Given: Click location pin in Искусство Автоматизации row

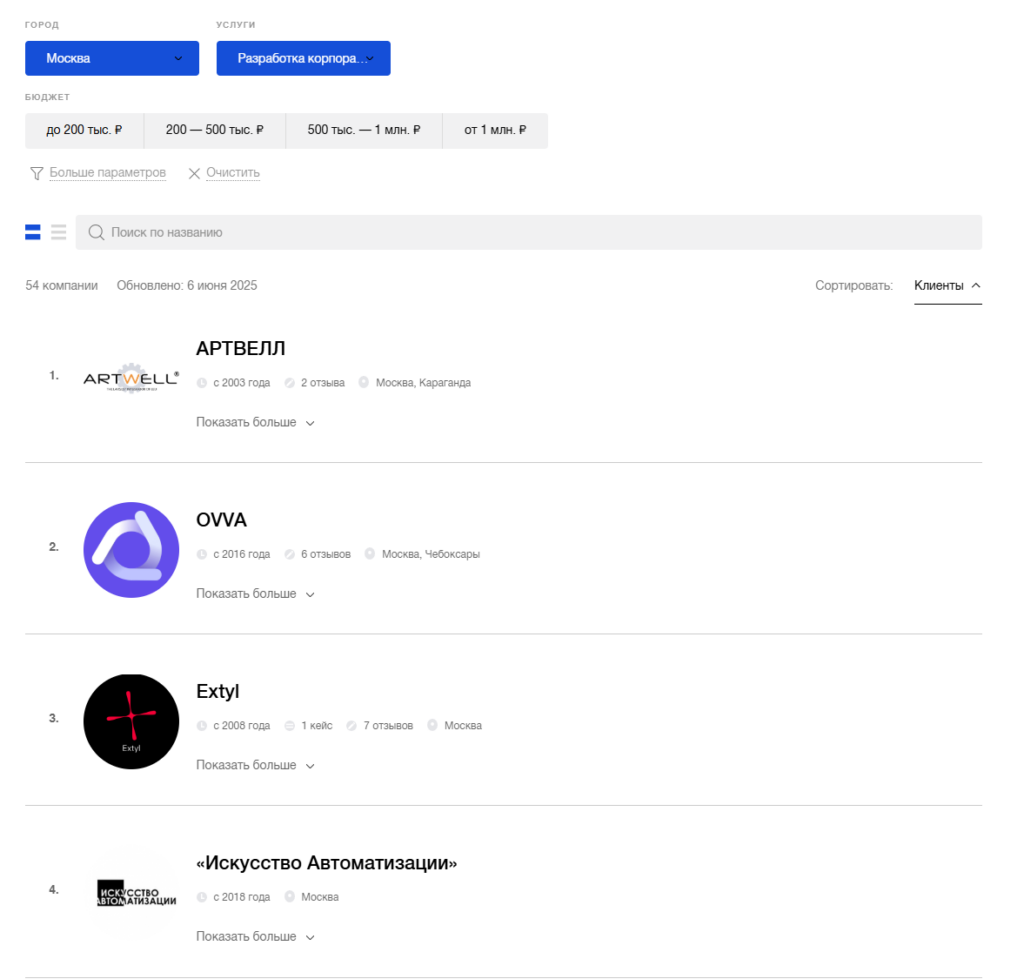Looking at the screenshot, I should click(x=289, y=897).
